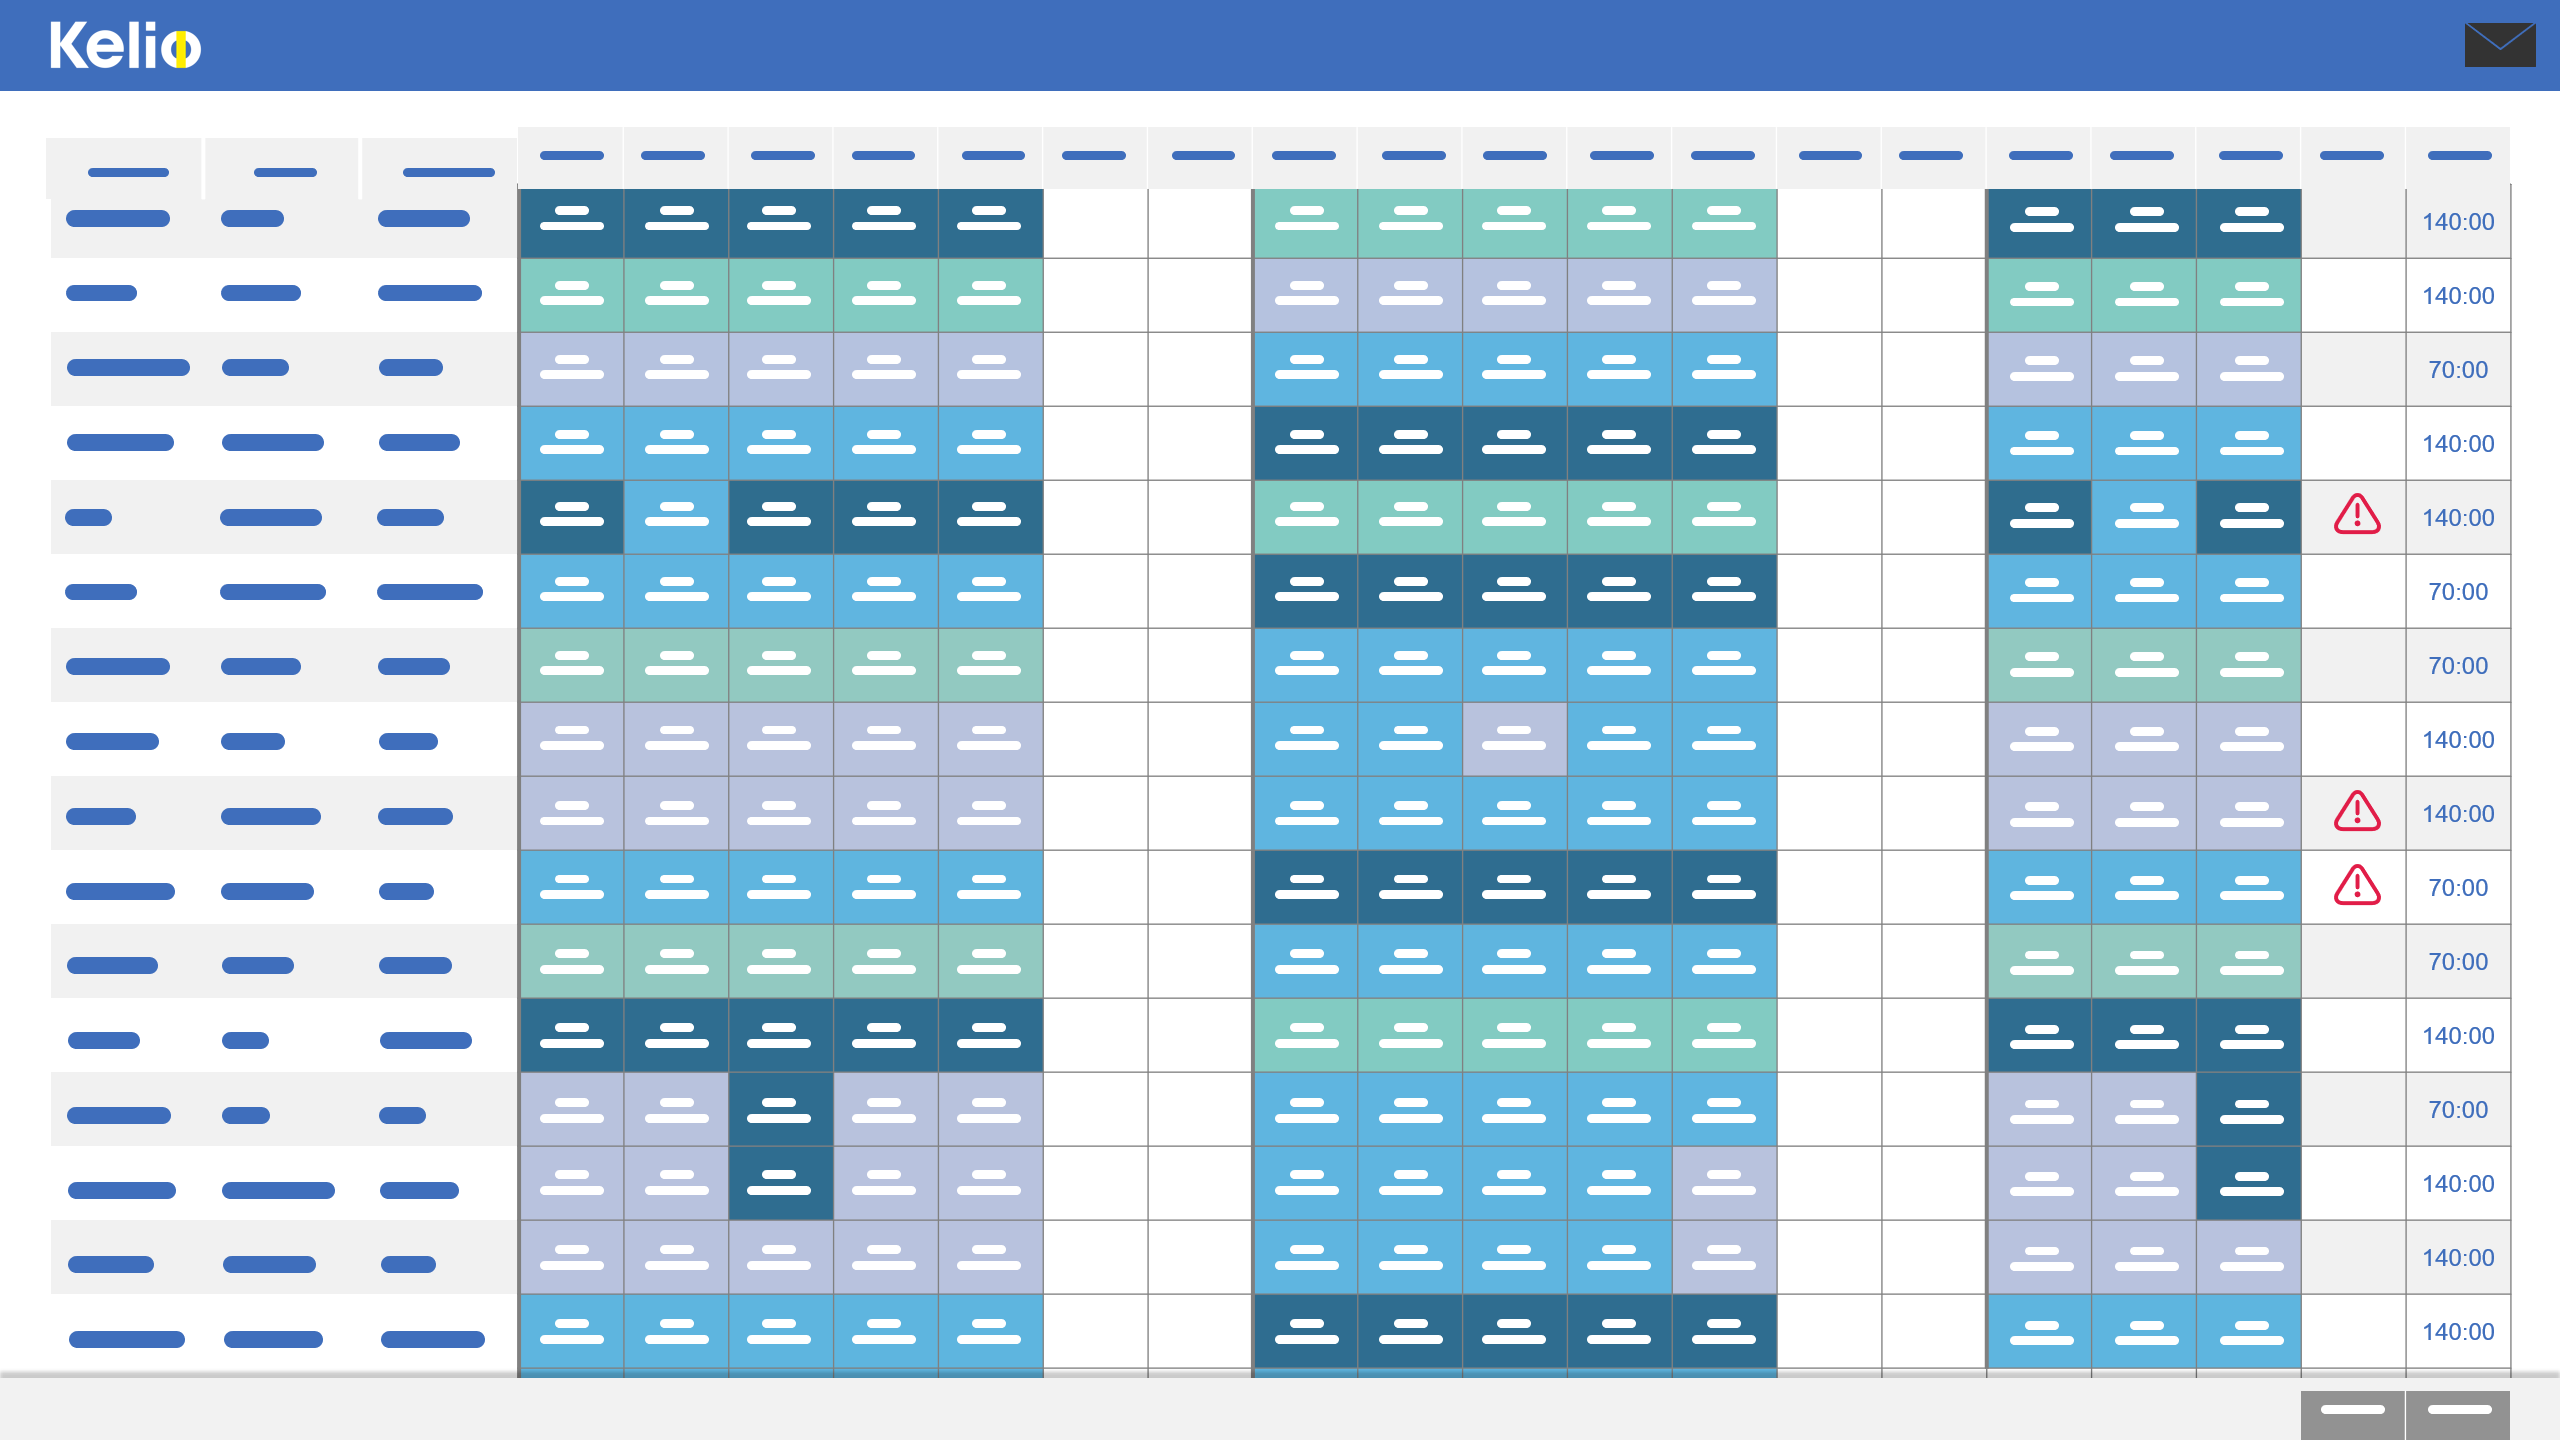Click the lowest red warning triangle icon

click(x=2357, y=886)
